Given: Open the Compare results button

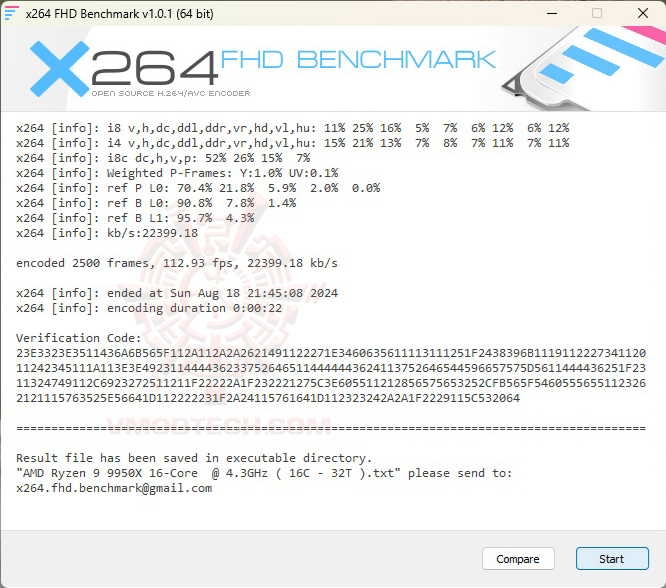Looking at the screenshot, I should click(x=518, y=559).
